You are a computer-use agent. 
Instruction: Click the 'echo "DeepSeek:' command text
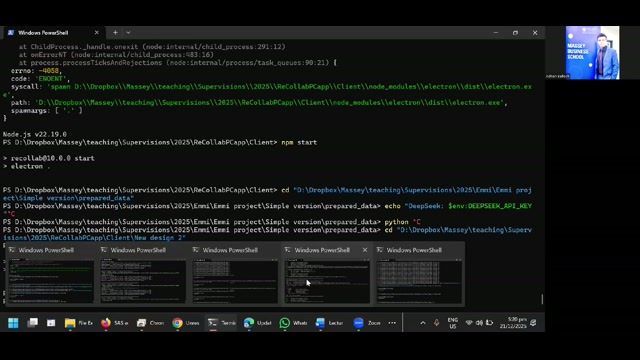tap(414, 206)
